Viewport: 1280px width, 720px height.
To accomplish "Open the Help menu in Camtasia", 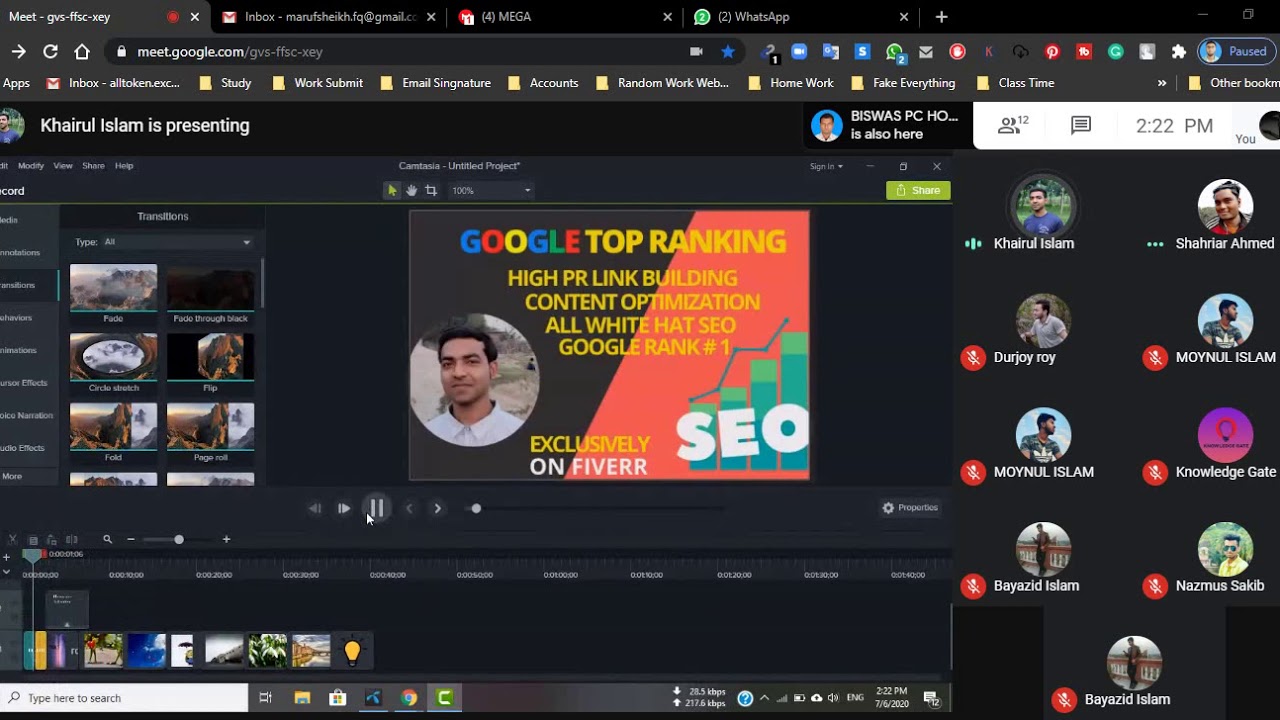I will tap(124, 166).
